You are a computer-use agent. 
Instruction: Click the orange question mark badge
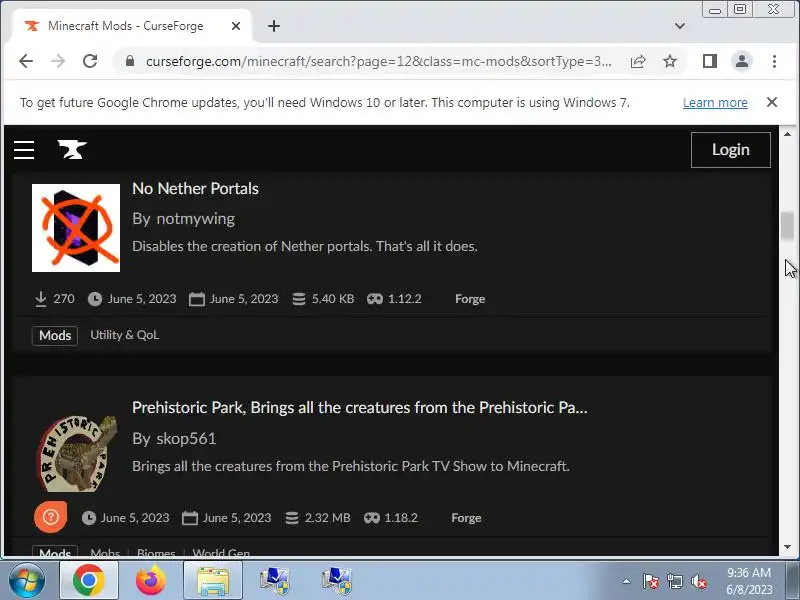51,517
